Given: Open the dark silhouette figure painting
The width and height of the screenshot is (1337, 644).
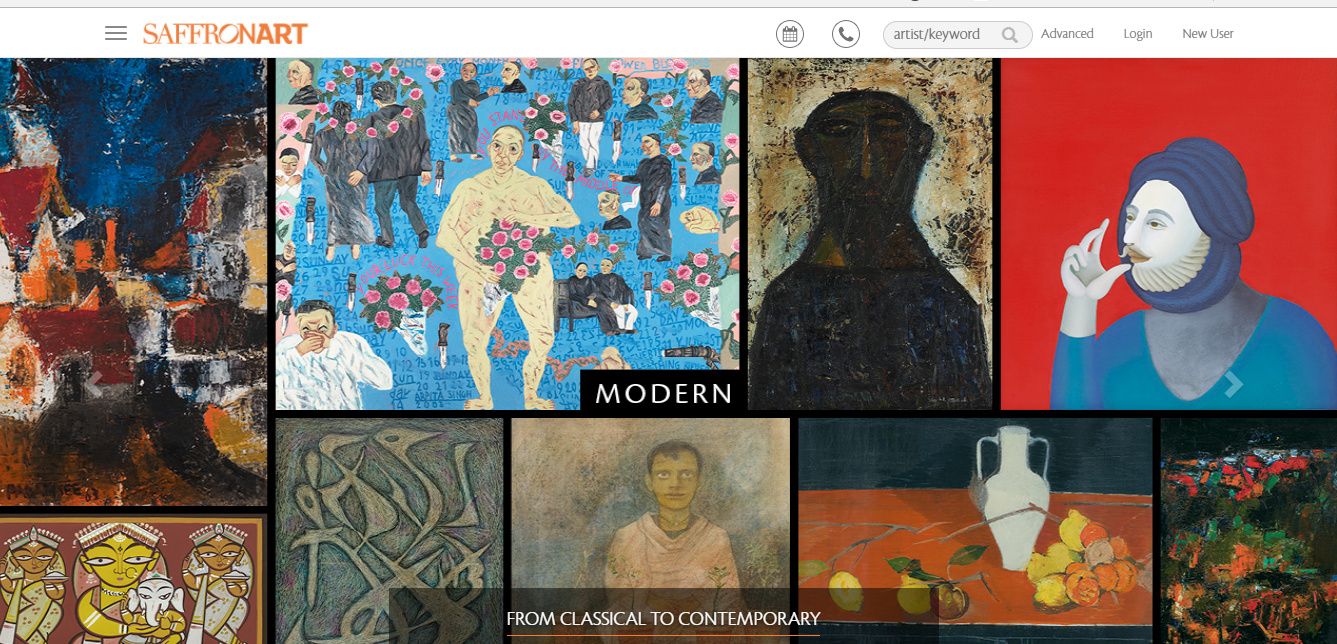Looking at the screenshot, I should (x=870, y=233).
